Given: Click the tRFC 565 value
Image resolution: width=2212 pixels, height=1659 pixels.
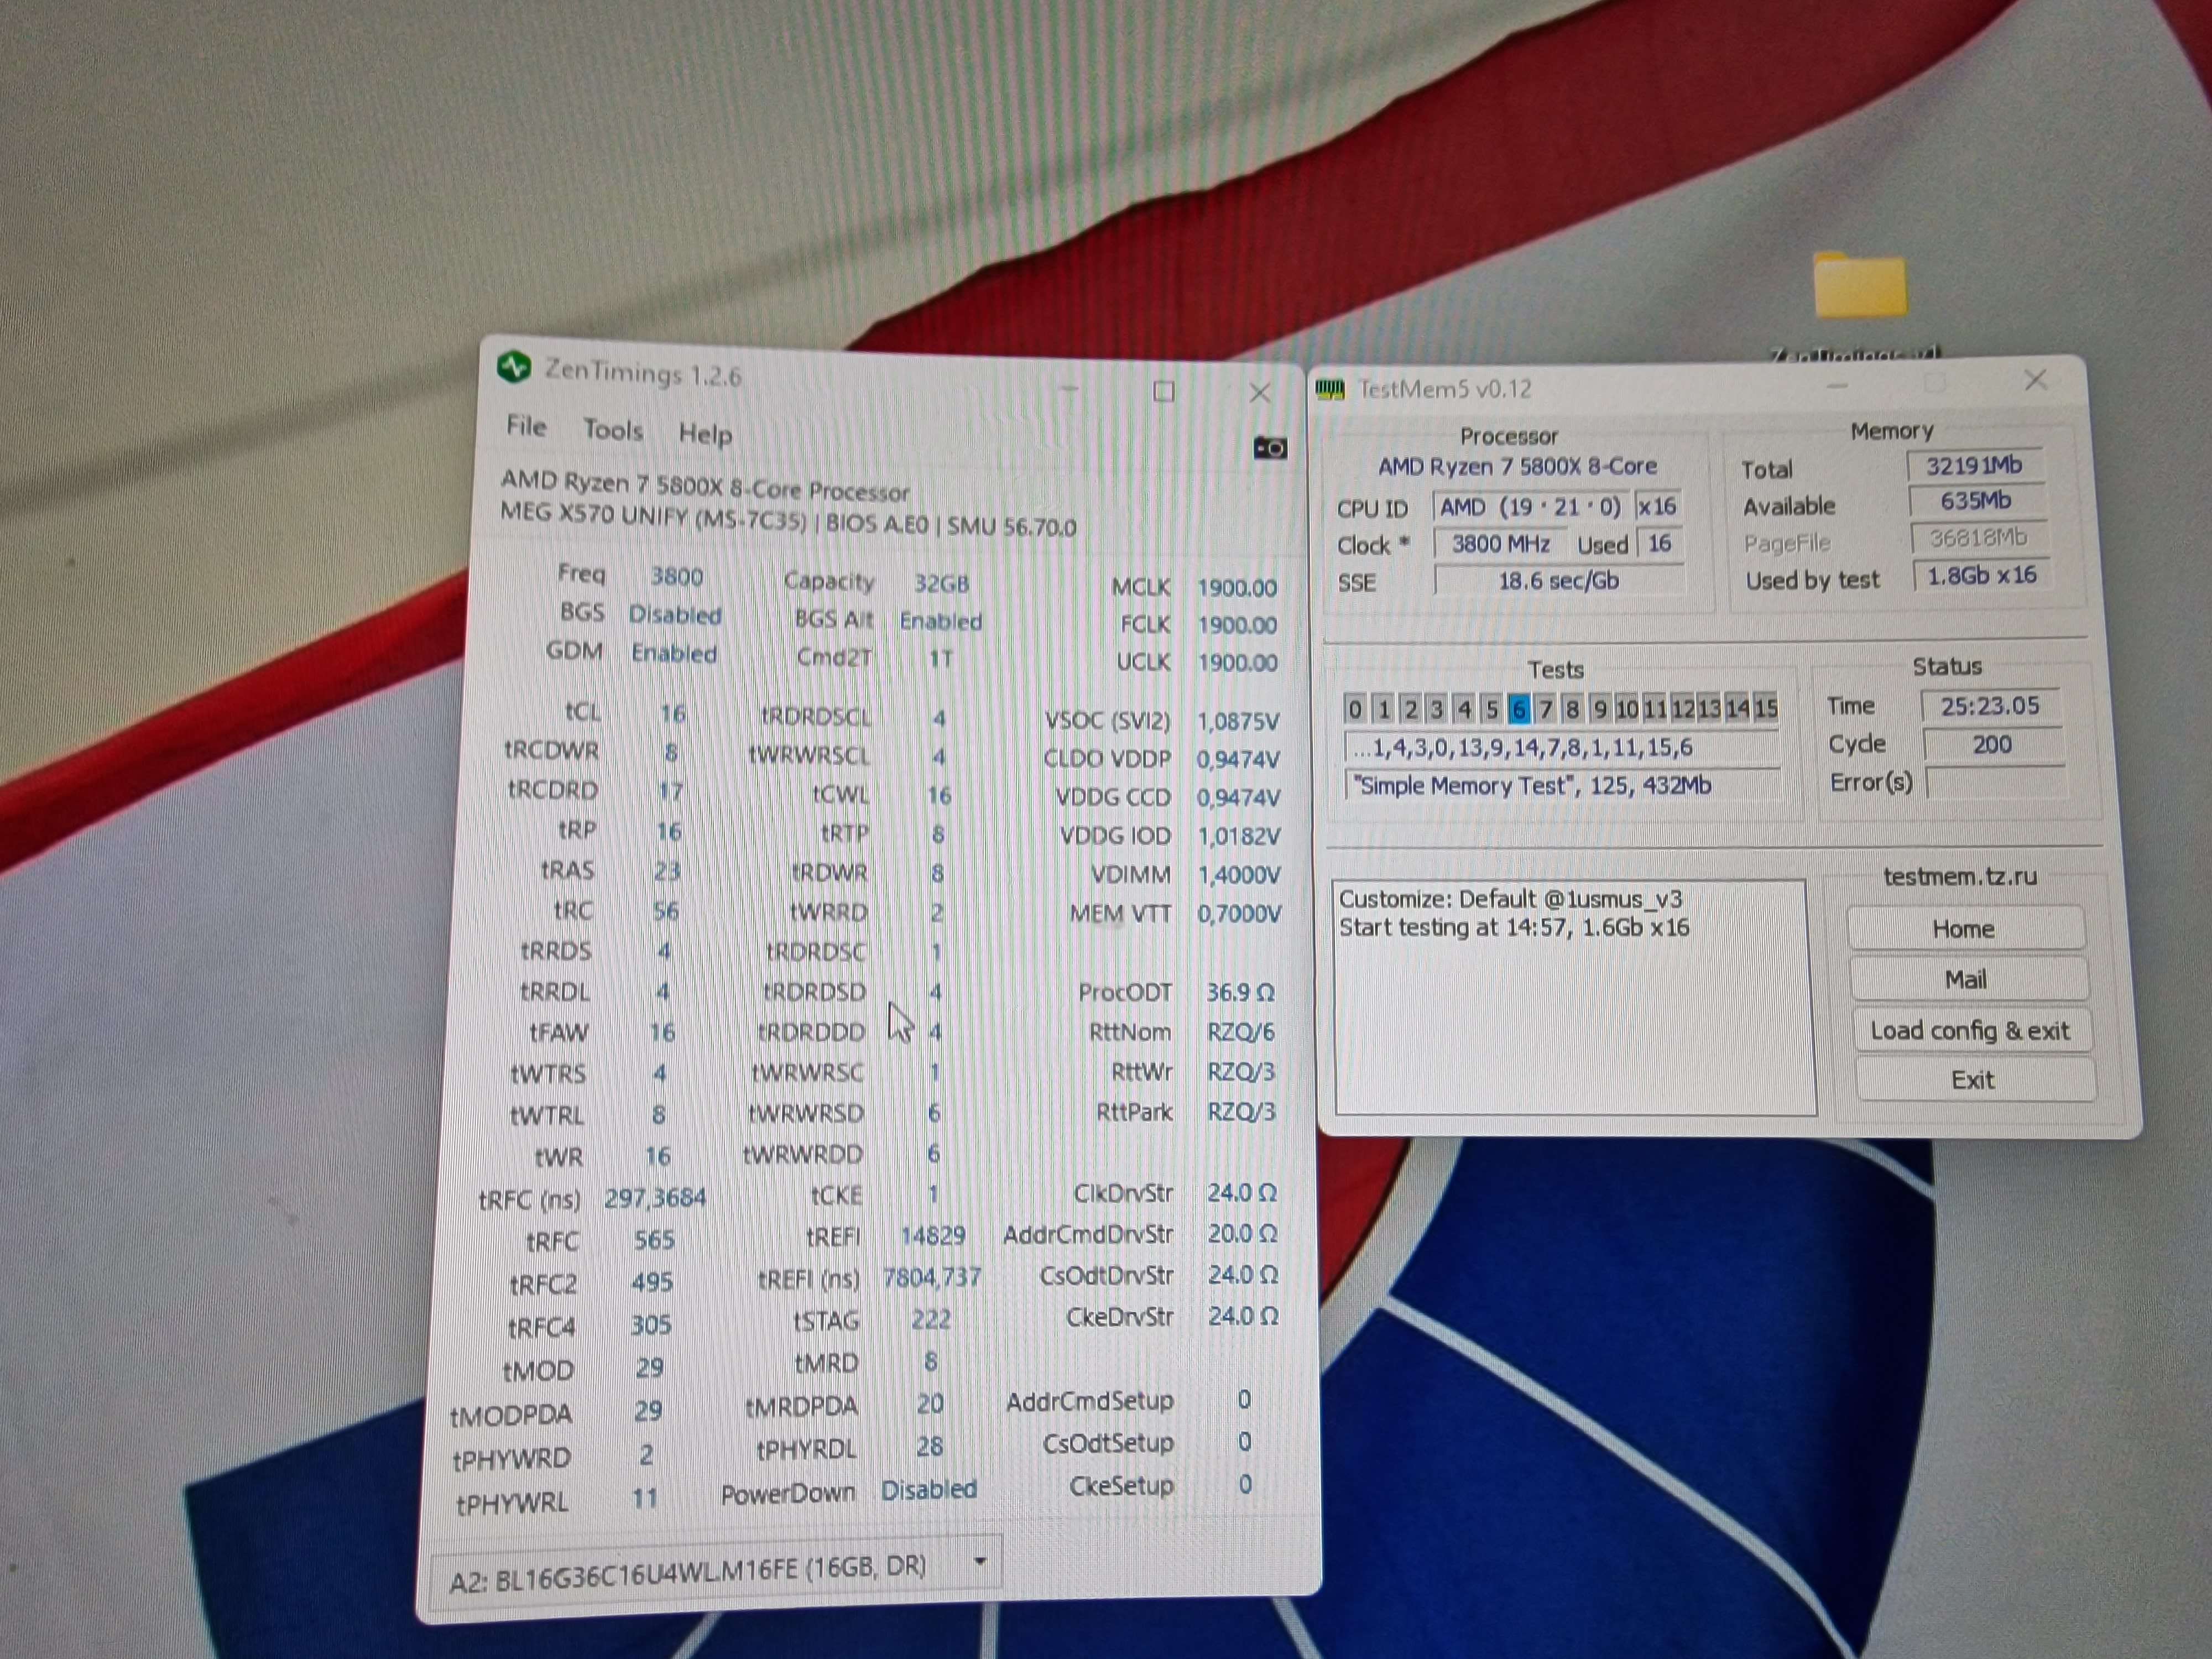Looking at the screenshot, I should pos(654,1240).
